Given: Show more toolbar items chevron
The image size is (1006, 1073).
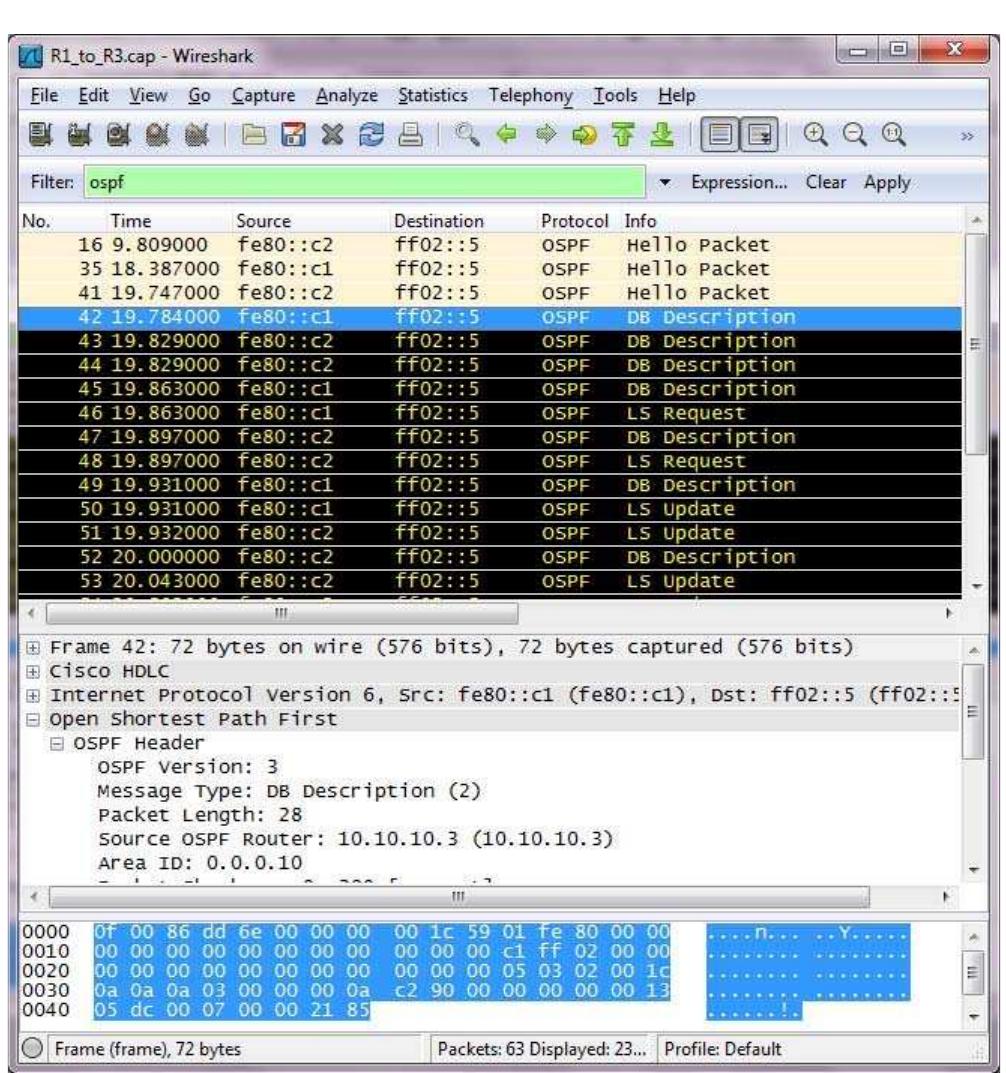Looking at the screenshot, I should point(966,136).
